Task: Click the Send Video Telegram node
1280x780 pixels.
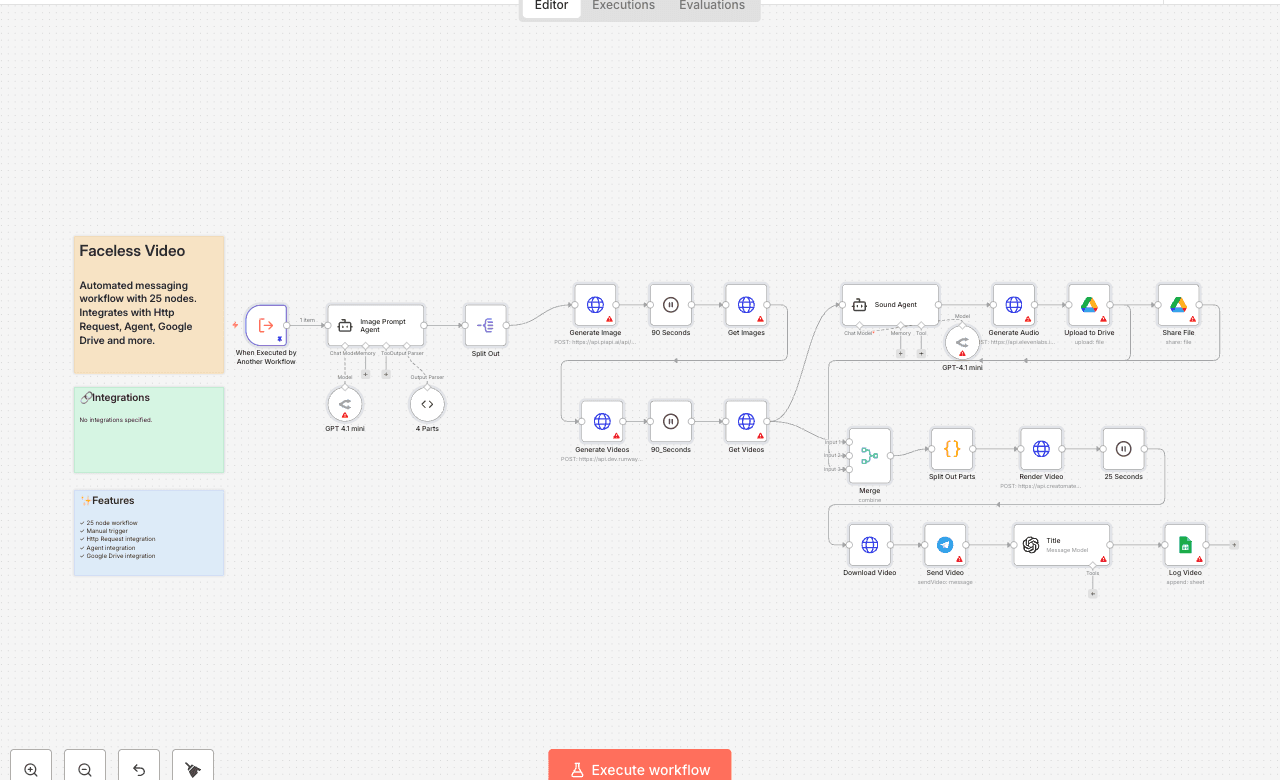Action: coord(945,545)
